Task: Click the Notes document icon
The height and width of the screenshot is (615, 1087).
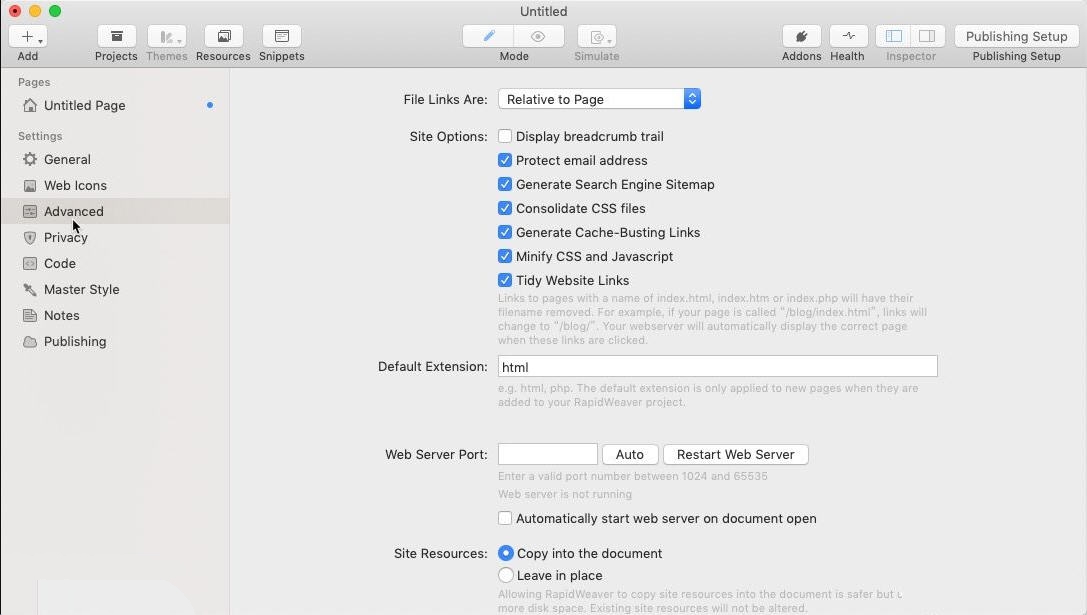Action: (30, 315)
